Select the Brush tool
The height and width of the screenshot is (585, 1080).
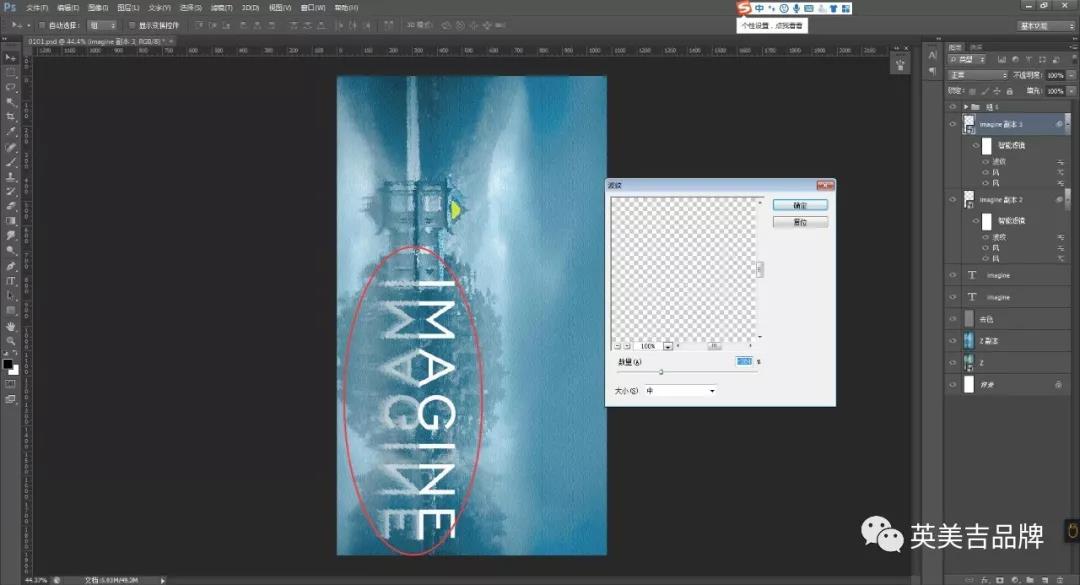(x=10, y=162)
